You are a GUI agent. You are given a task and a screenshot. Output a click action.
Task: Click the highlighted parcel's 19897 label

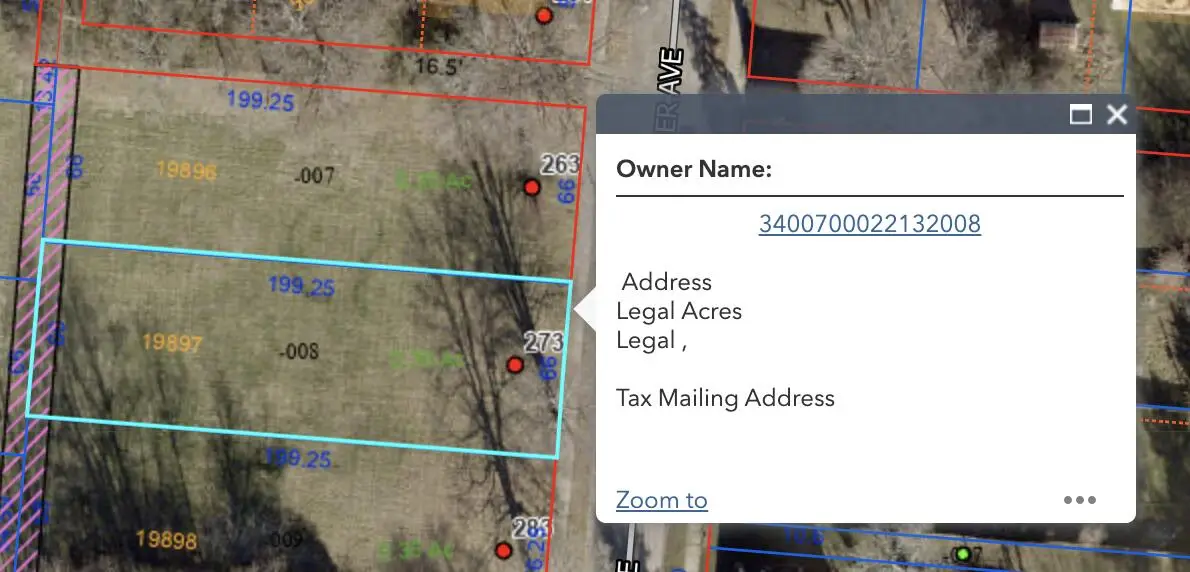tap(171, 343)
